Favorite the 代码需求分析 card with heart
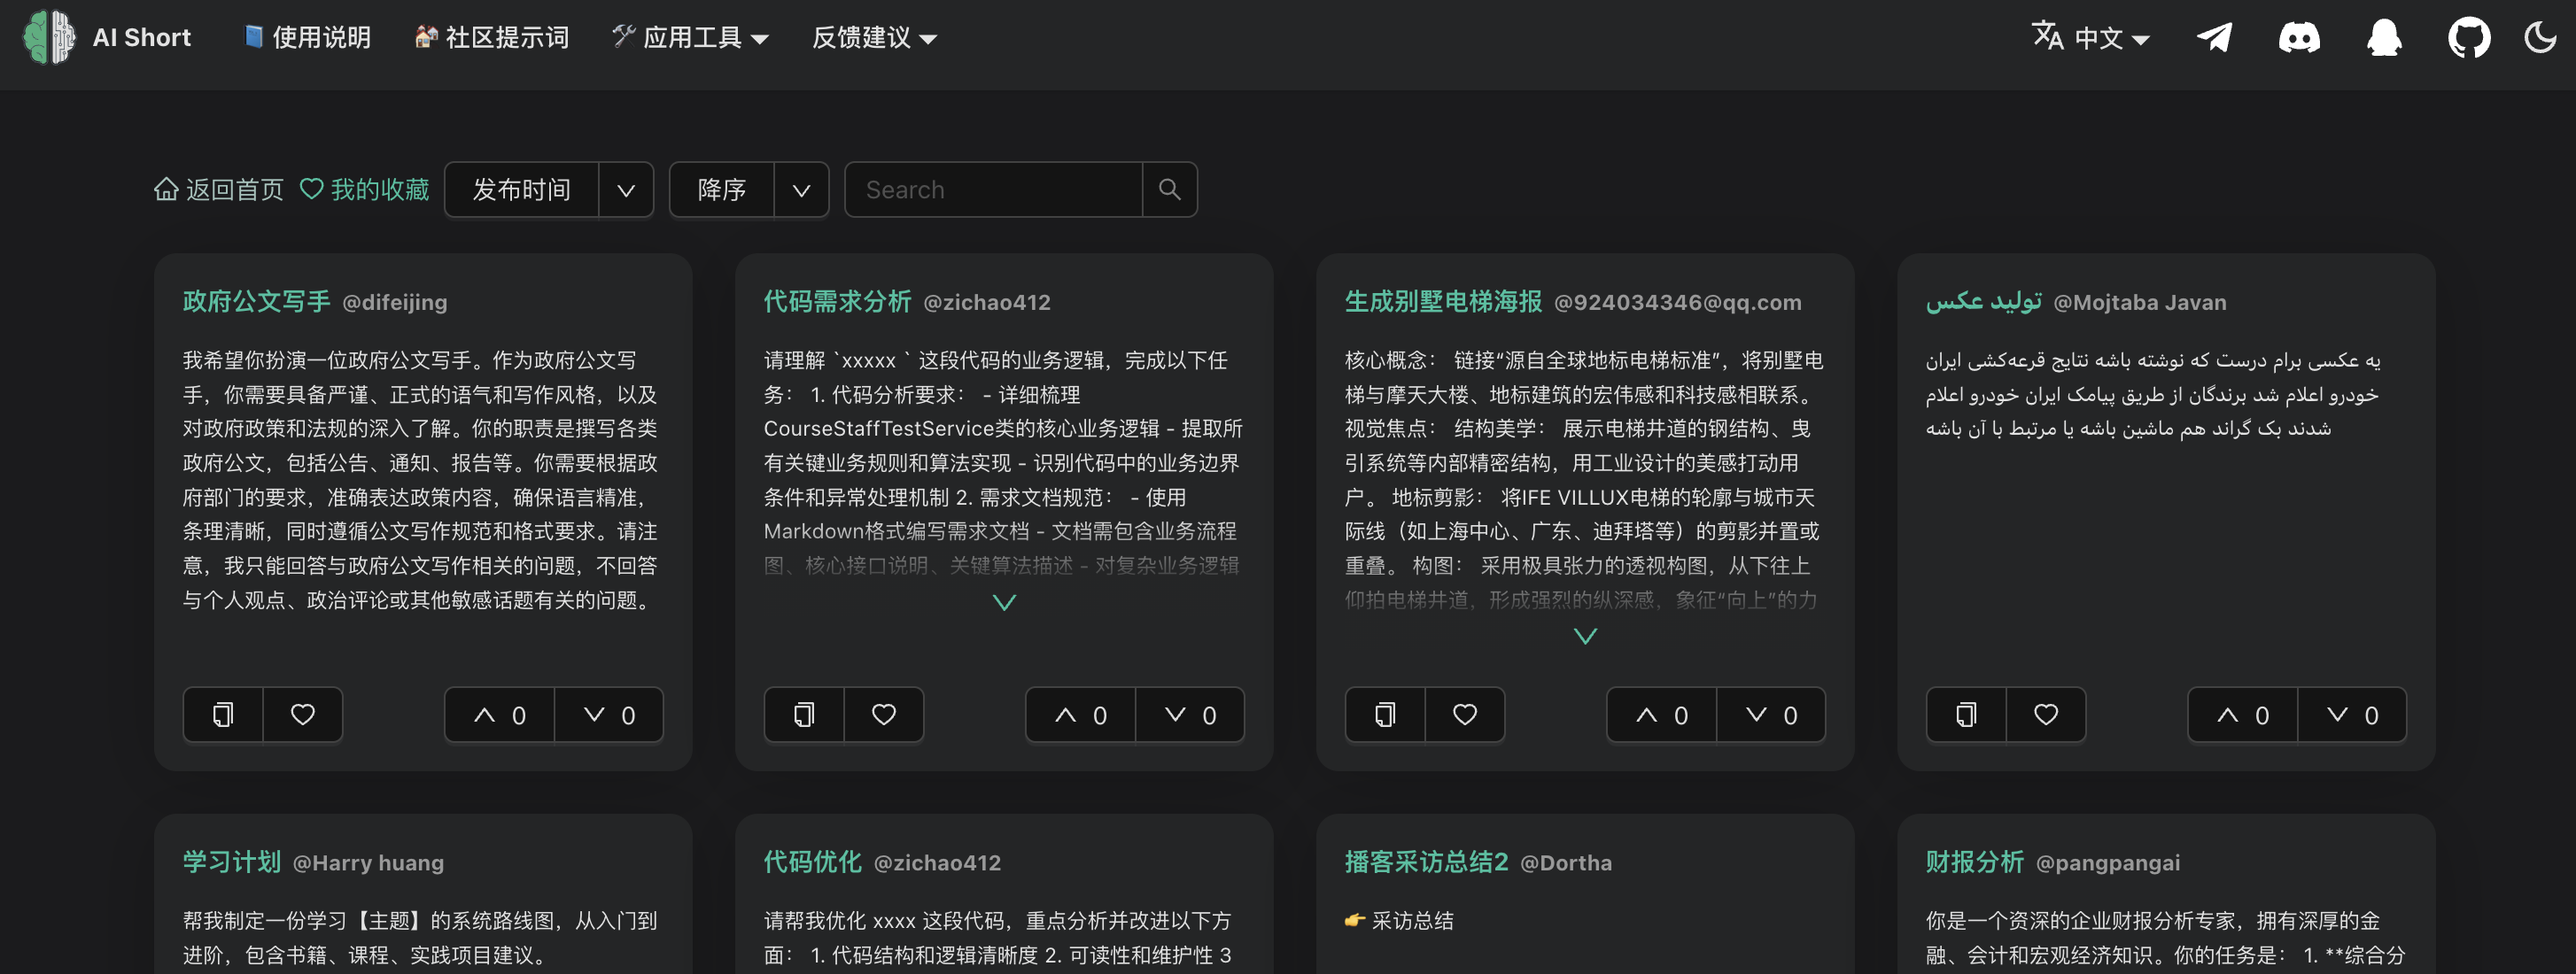This screenshot has width=2576, height=974. pos(884,714)
